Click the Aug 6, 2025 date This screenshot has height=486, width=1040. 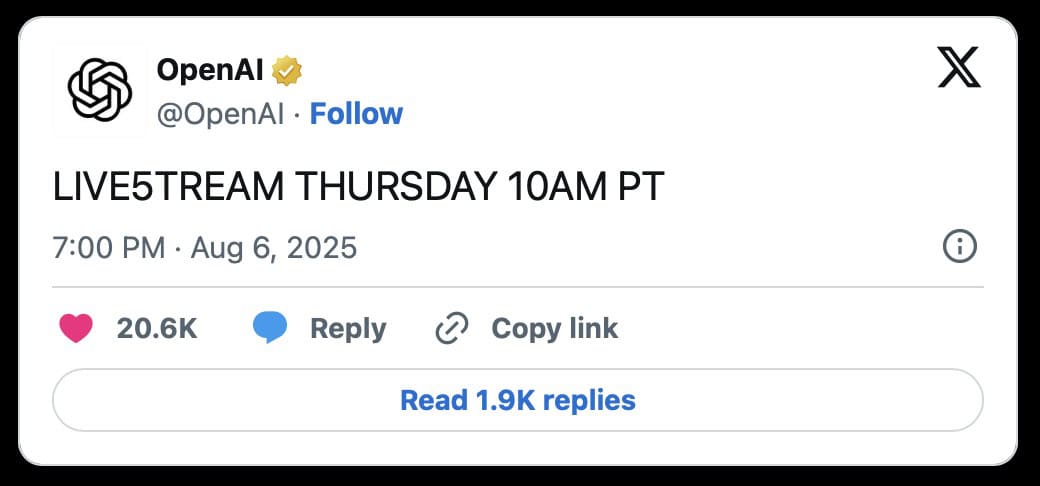point(274,248)
